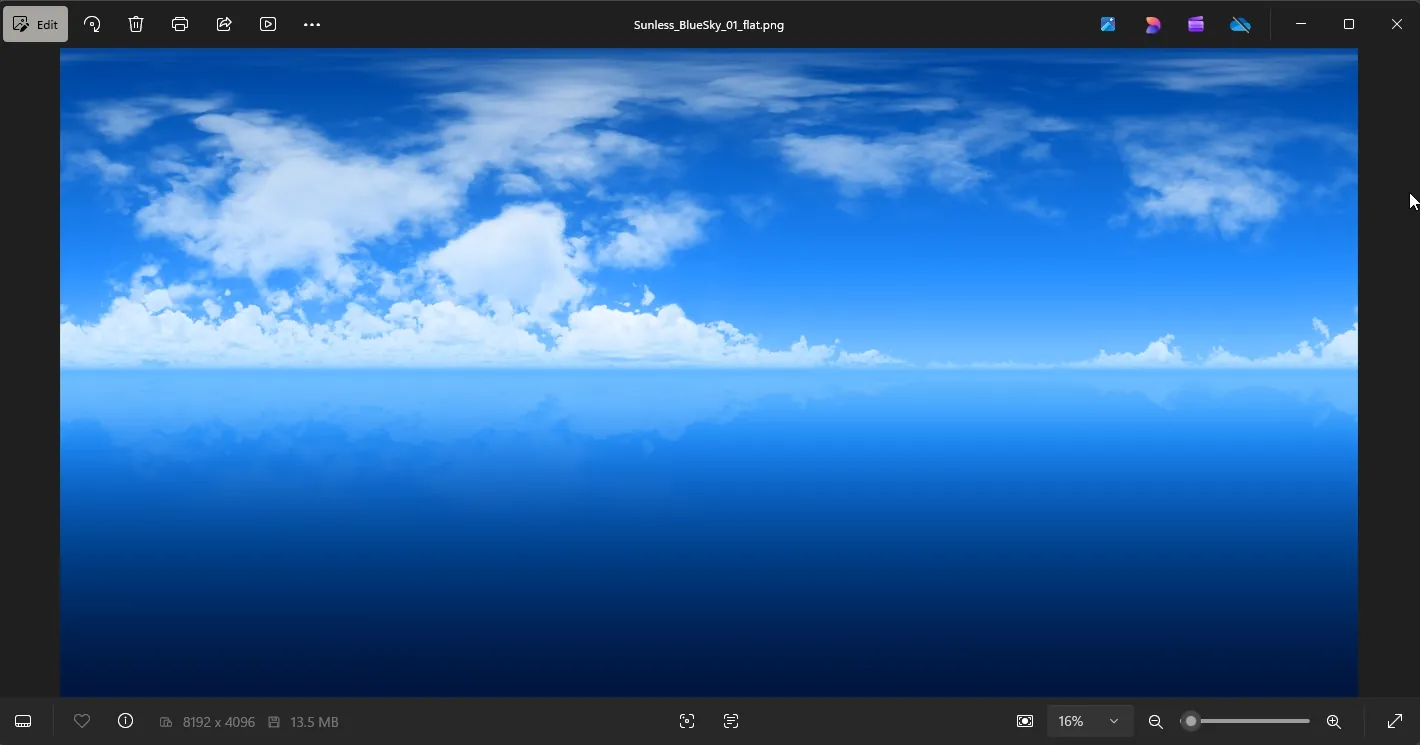The image size is (1420, 745).
Task: Click the 13.5 MB file size text
Action: pos(314,722)
